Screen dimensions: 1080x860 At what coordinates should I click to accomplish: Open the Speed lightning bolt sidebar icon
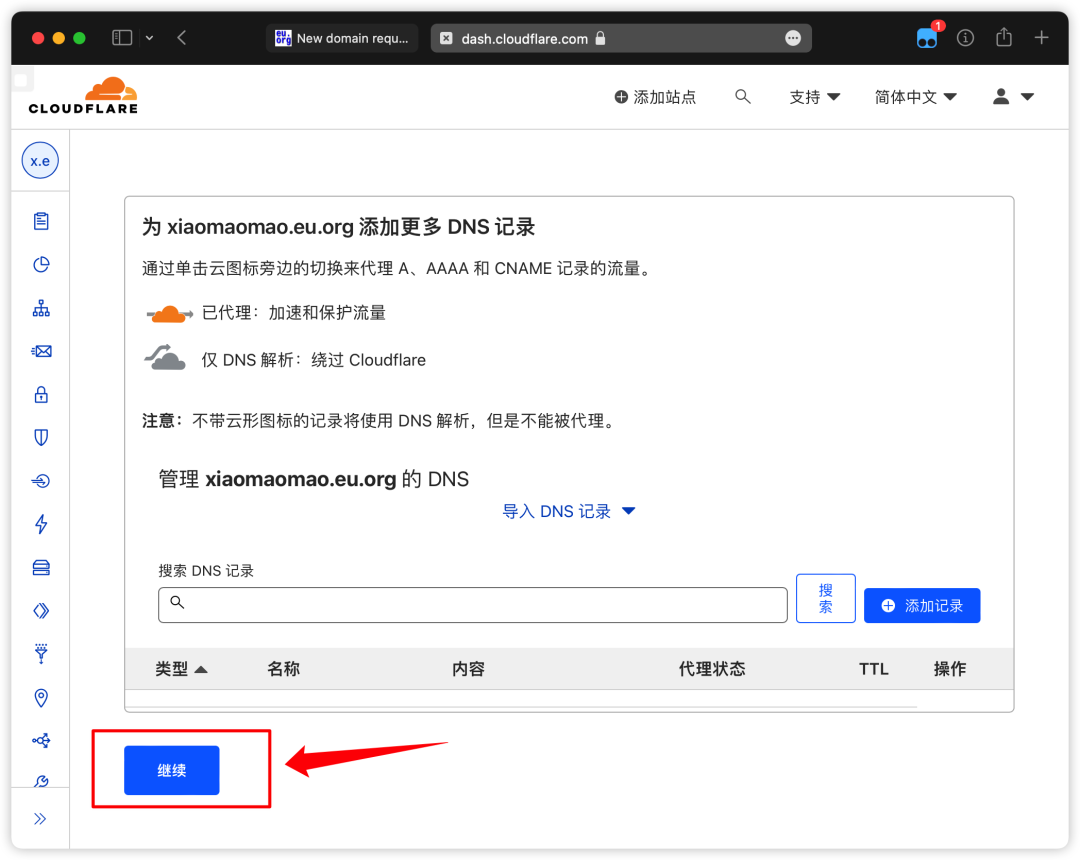tap(41, 524)
